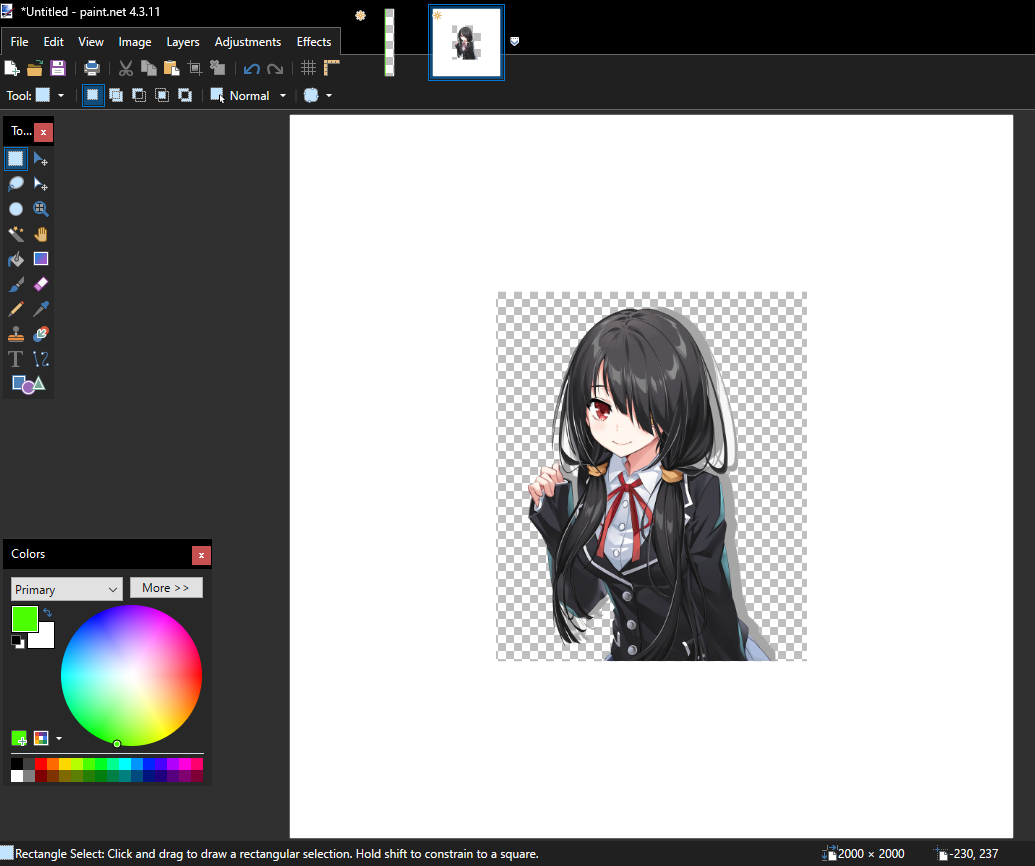Pick the red swatch in the palette

[41, 764]
